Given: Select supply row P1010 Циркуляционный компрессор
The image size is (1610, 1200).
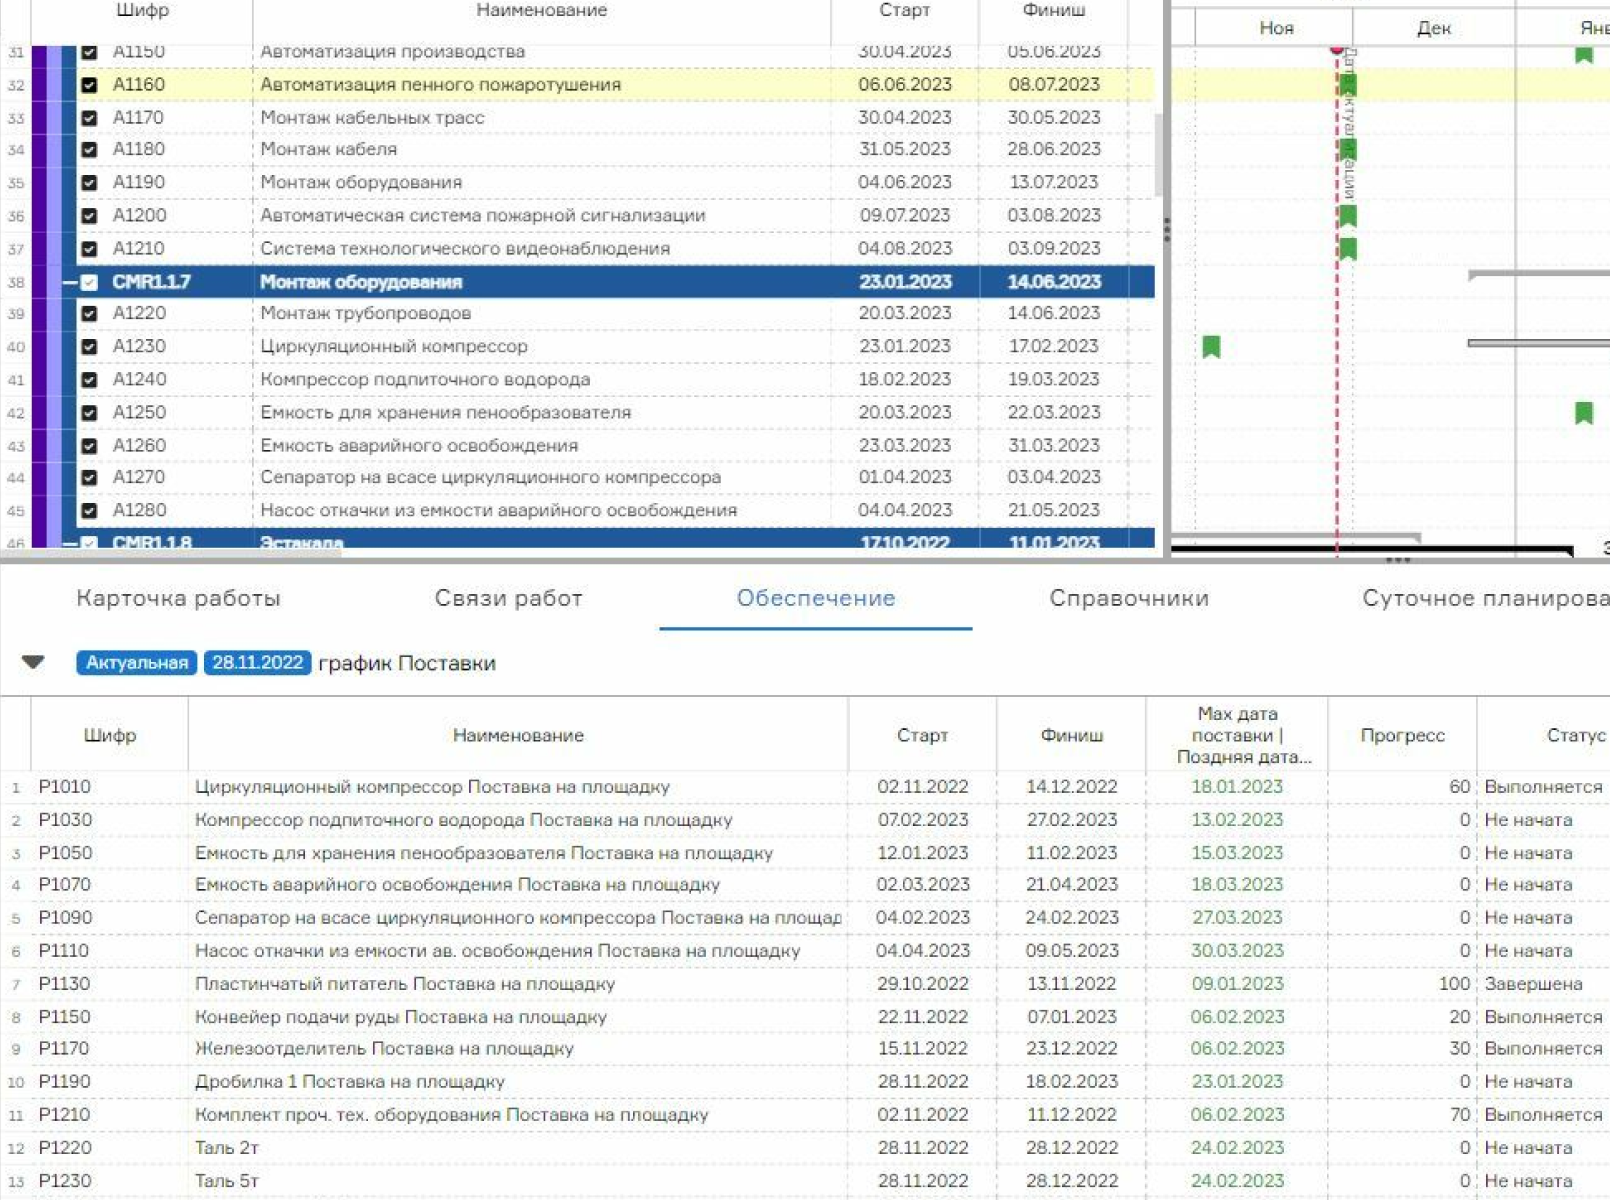Looking at the screenshot, I should tap(805, 787).
